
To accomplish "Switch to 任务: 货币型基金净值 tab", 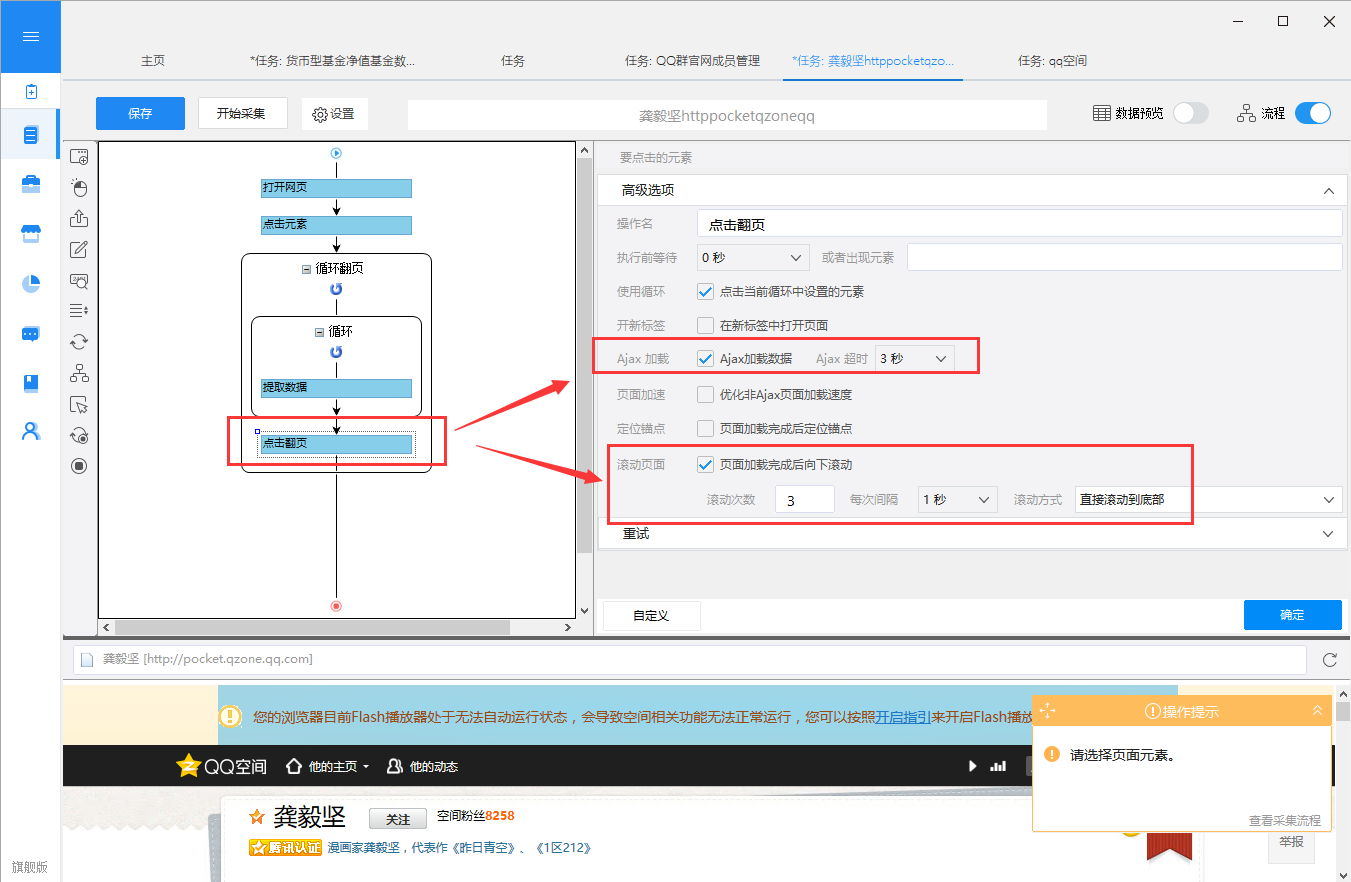I will (x=332, y=60).
